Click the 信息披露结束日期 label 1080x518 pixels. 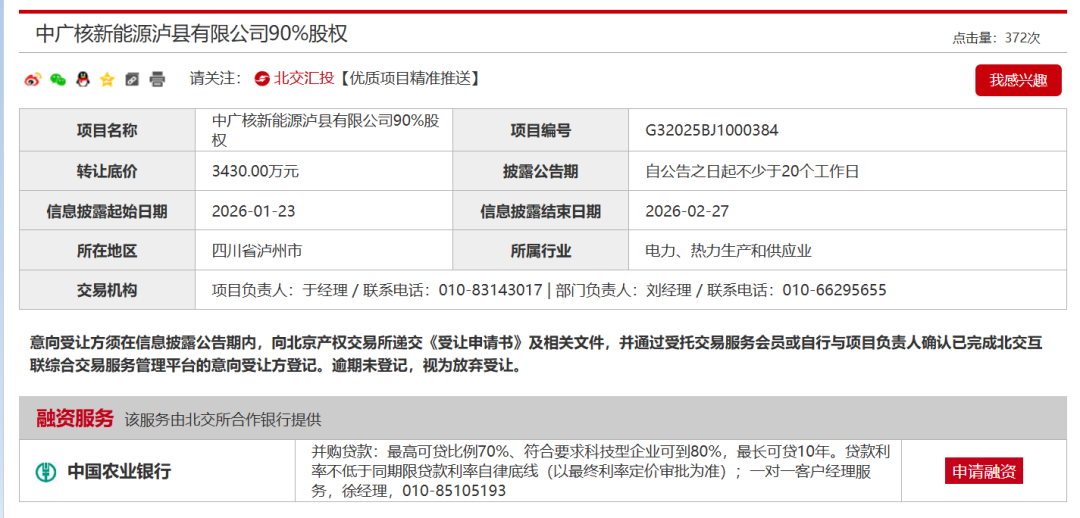click(x=540, y=211)
